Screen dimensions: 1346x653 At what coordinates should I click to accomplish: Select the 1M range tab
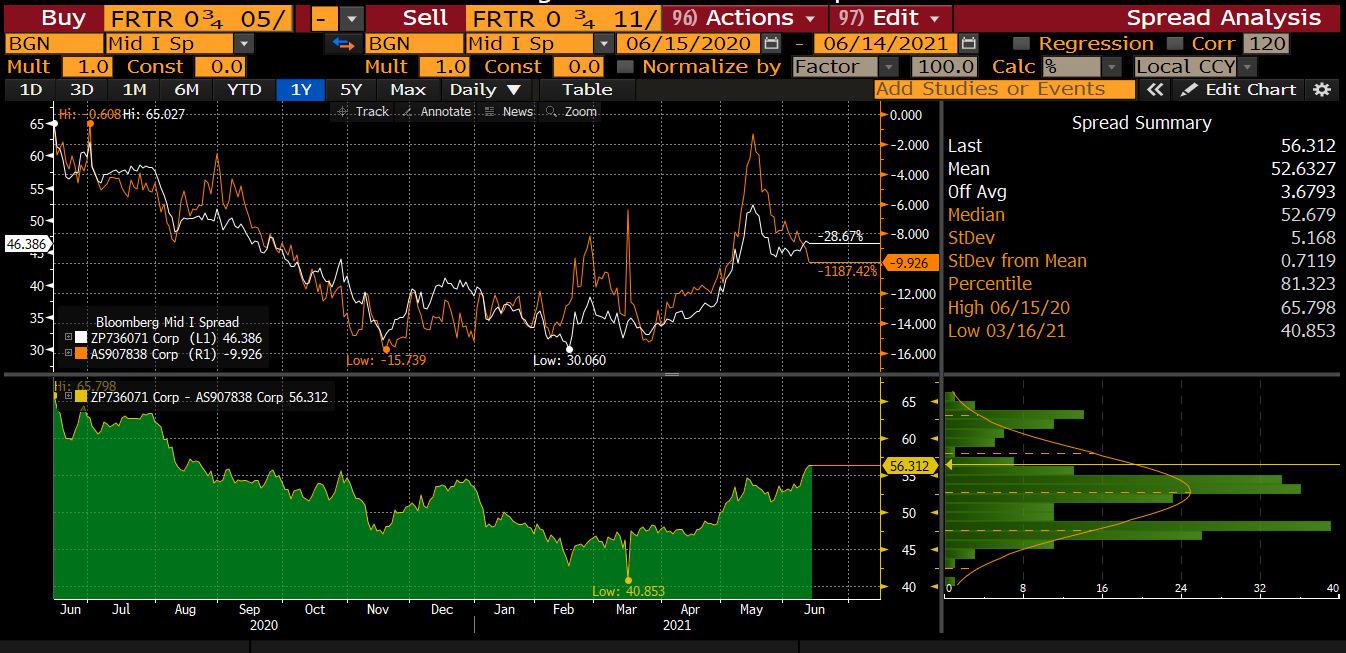pyautogui.click(x=134, y=89)
